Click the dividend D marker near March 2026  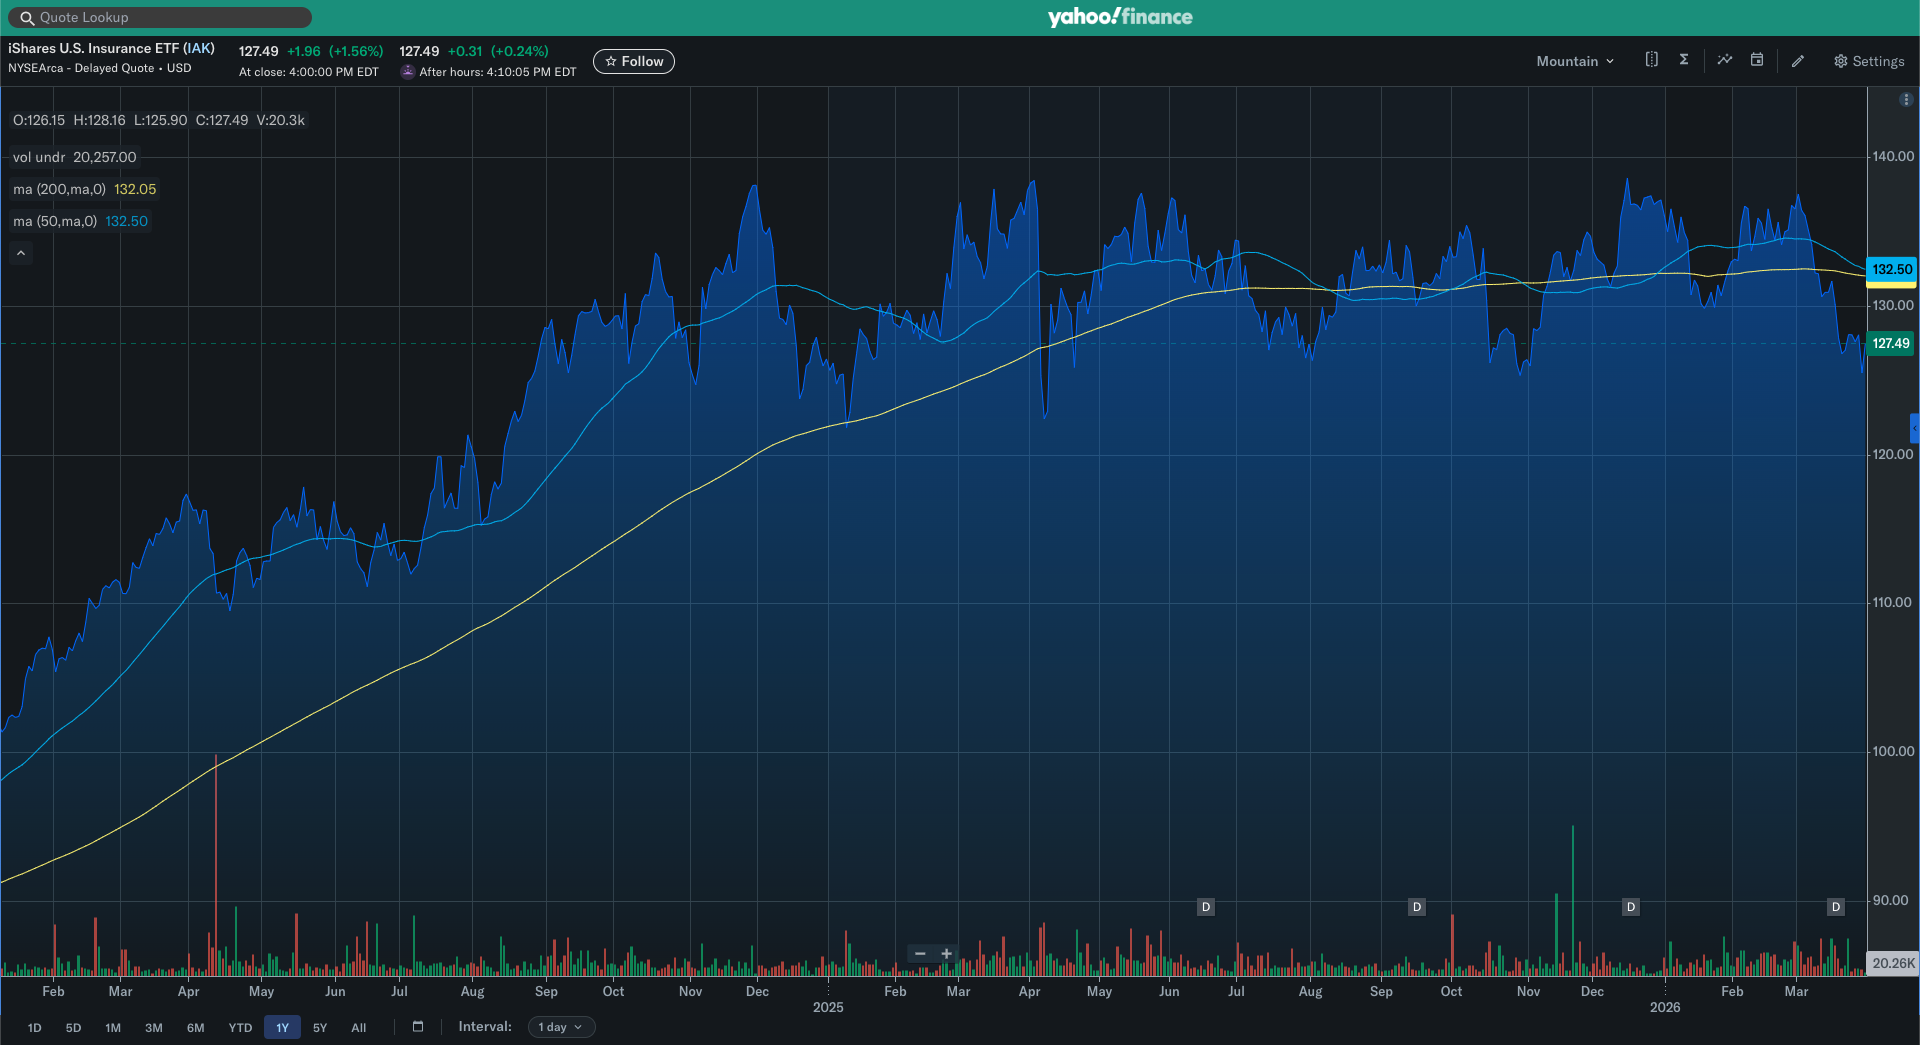tap(1836, 907)
